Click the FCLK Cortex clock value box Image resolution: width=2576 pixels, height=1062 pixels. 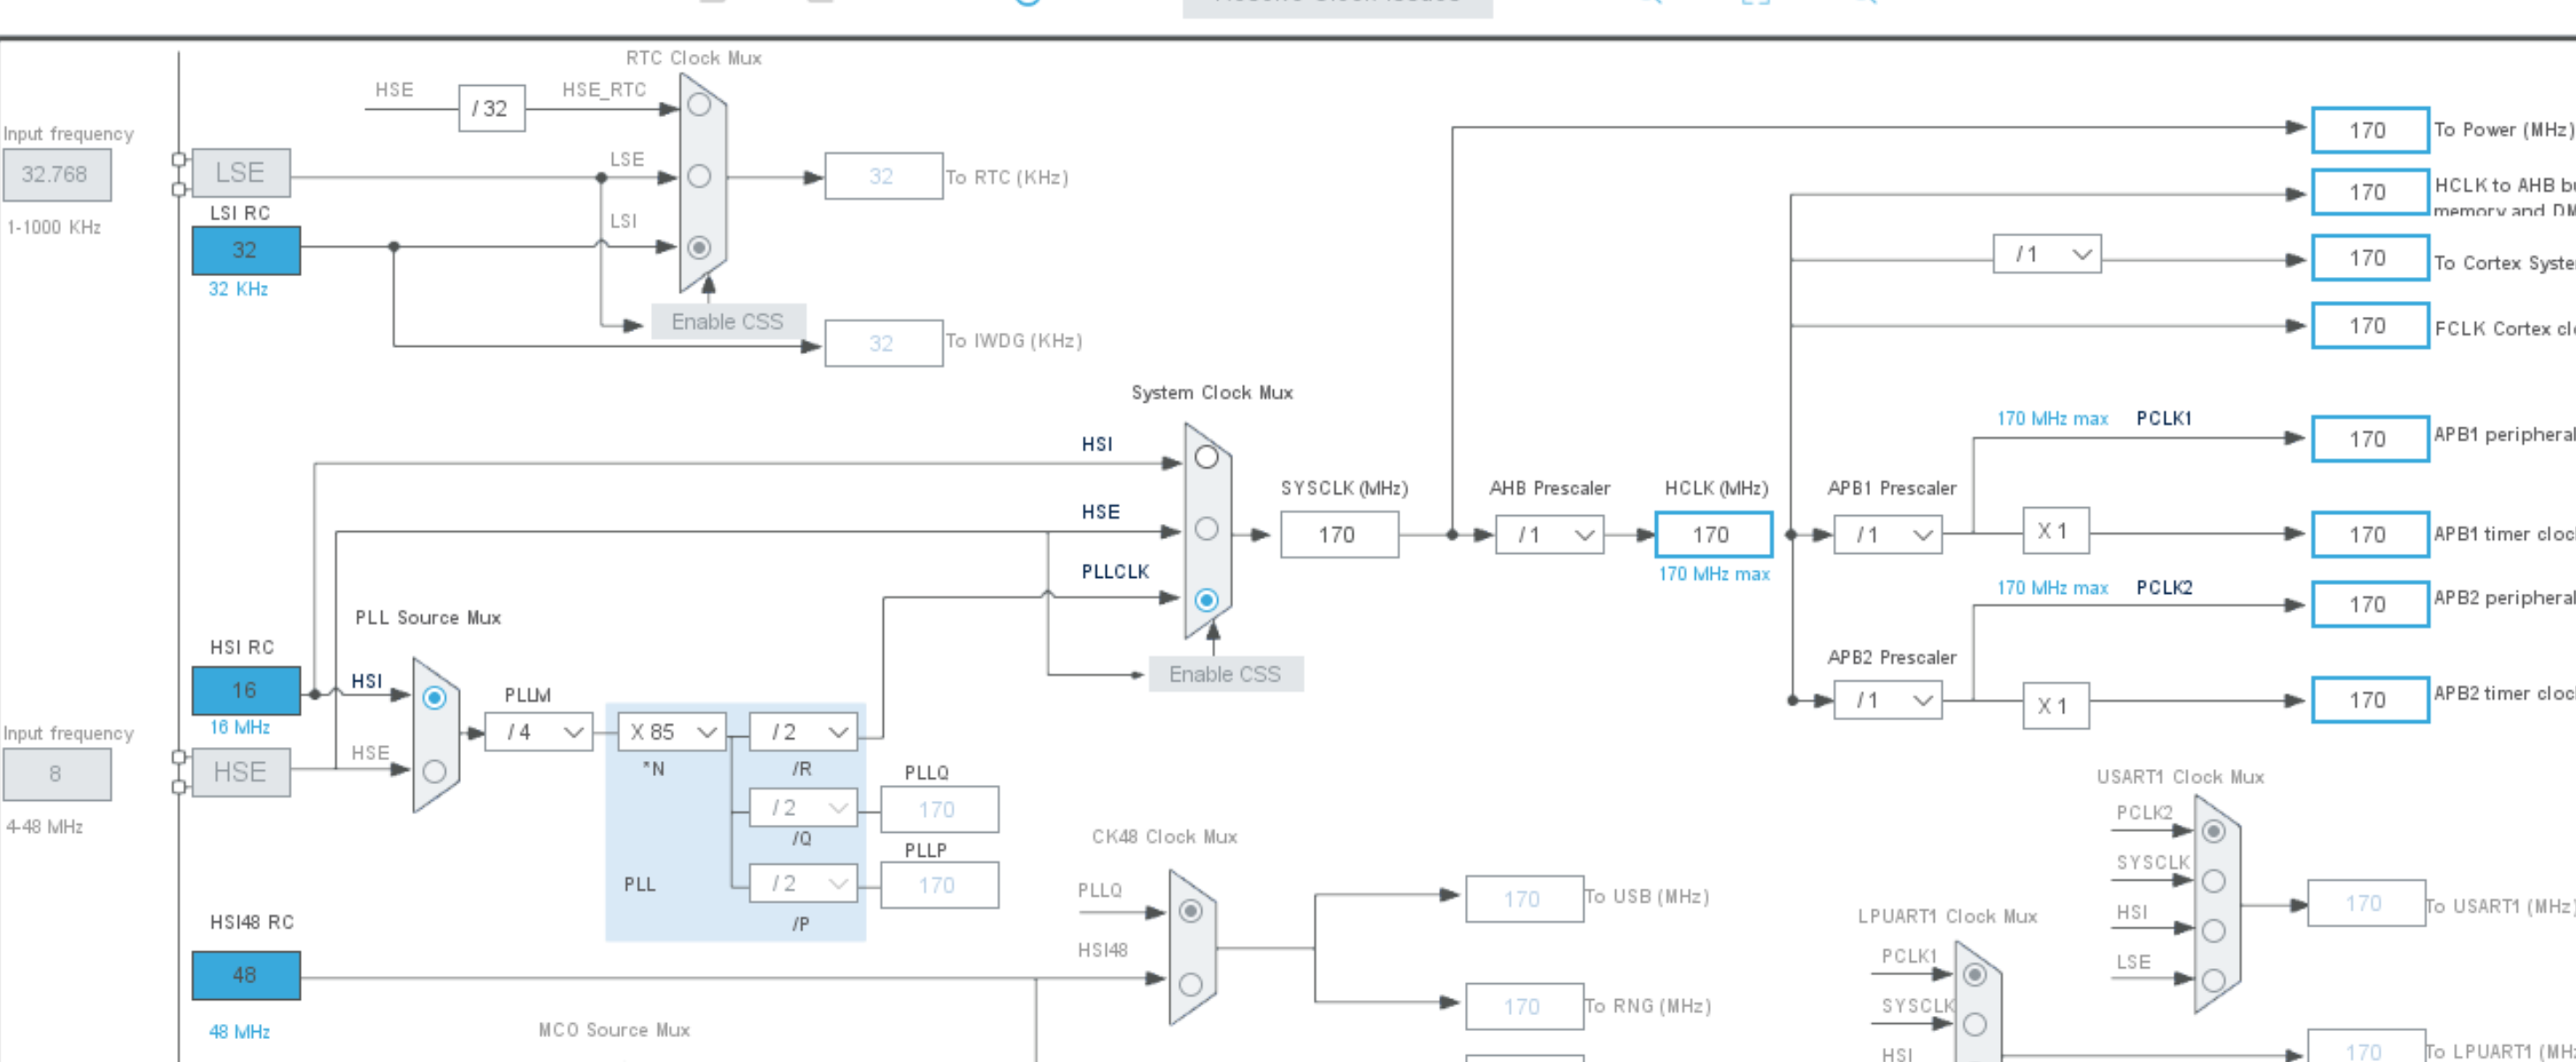(x=2370, y=326)
